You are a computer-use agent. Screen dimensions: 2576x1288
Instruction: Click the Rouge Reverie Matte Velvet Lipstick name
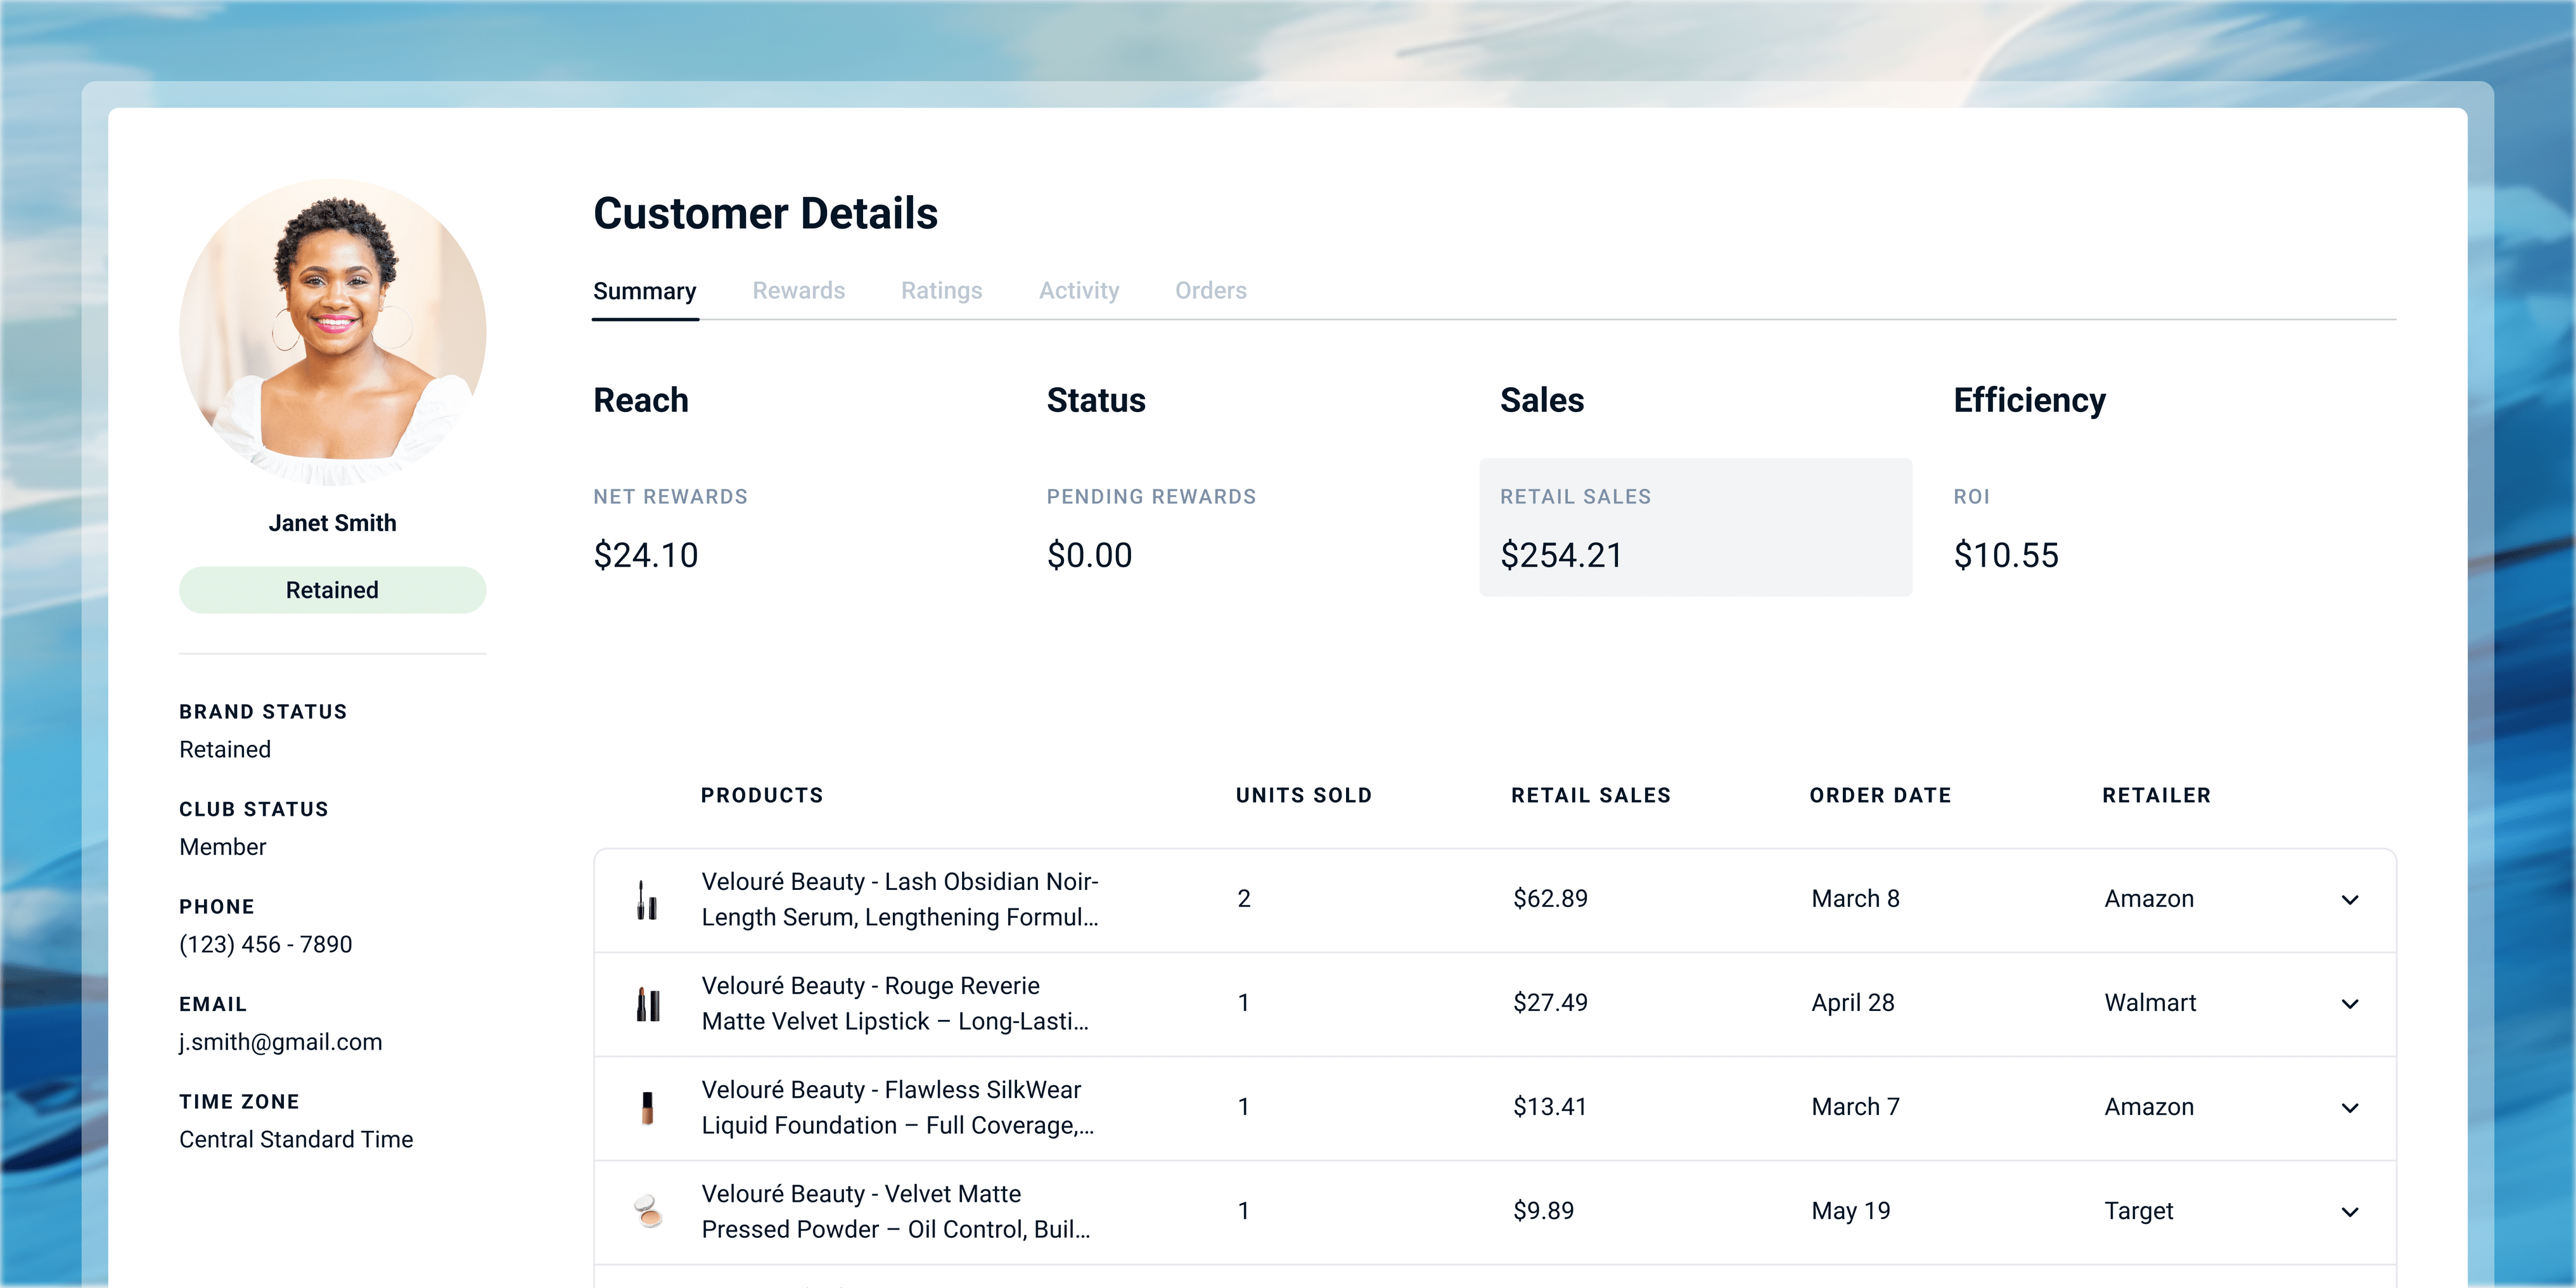click(x=895, y=1003)
